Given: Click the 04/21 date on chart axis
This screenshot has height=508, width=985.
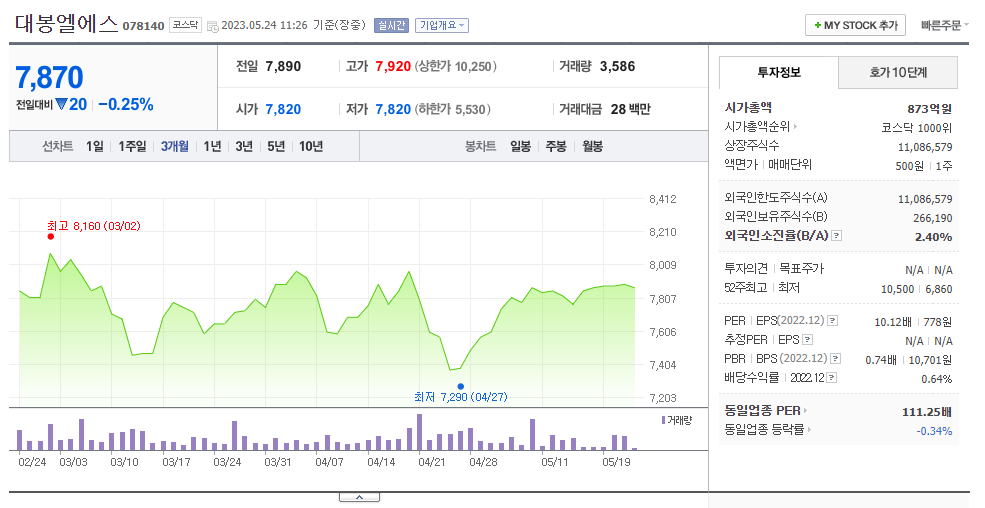Looking at the screenshot, I should tap(432, 462).
